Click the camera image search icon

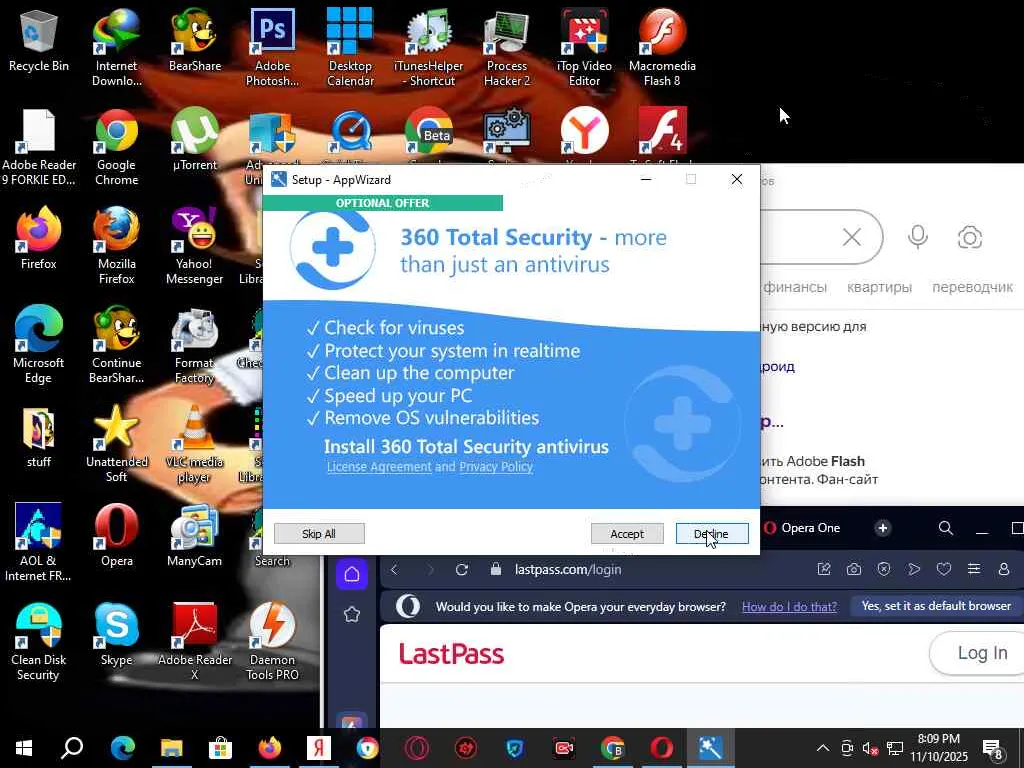970,237
